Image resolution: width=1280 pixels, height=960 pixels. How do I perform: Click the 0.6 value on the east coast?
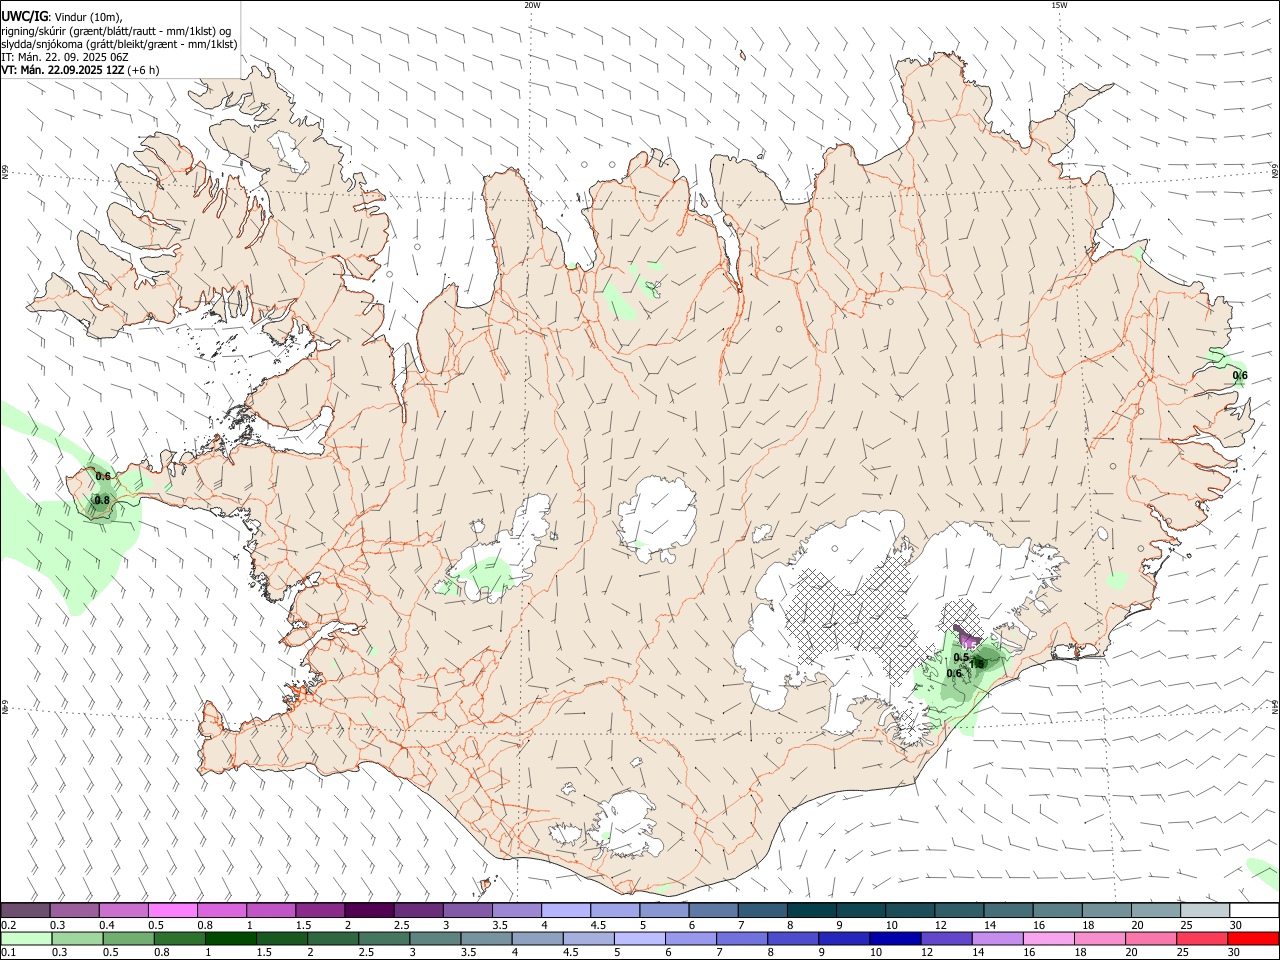coord(1240,376)
